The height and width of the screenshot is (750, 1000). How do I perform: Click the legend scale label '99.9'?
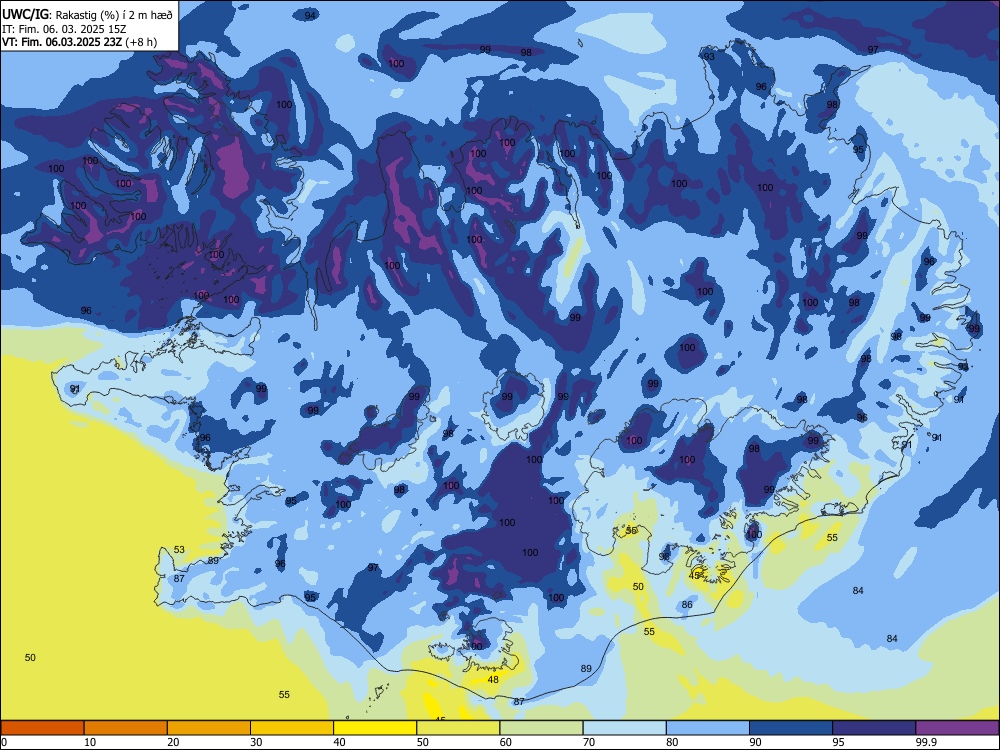click(926, 742)
